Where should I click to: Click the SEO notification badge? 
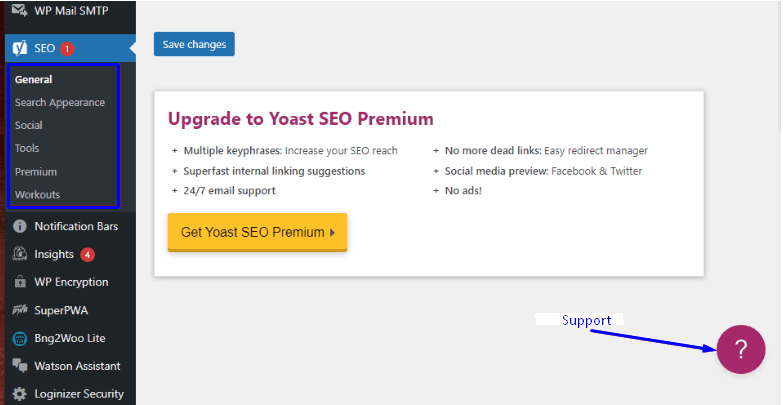pos(67,48)
